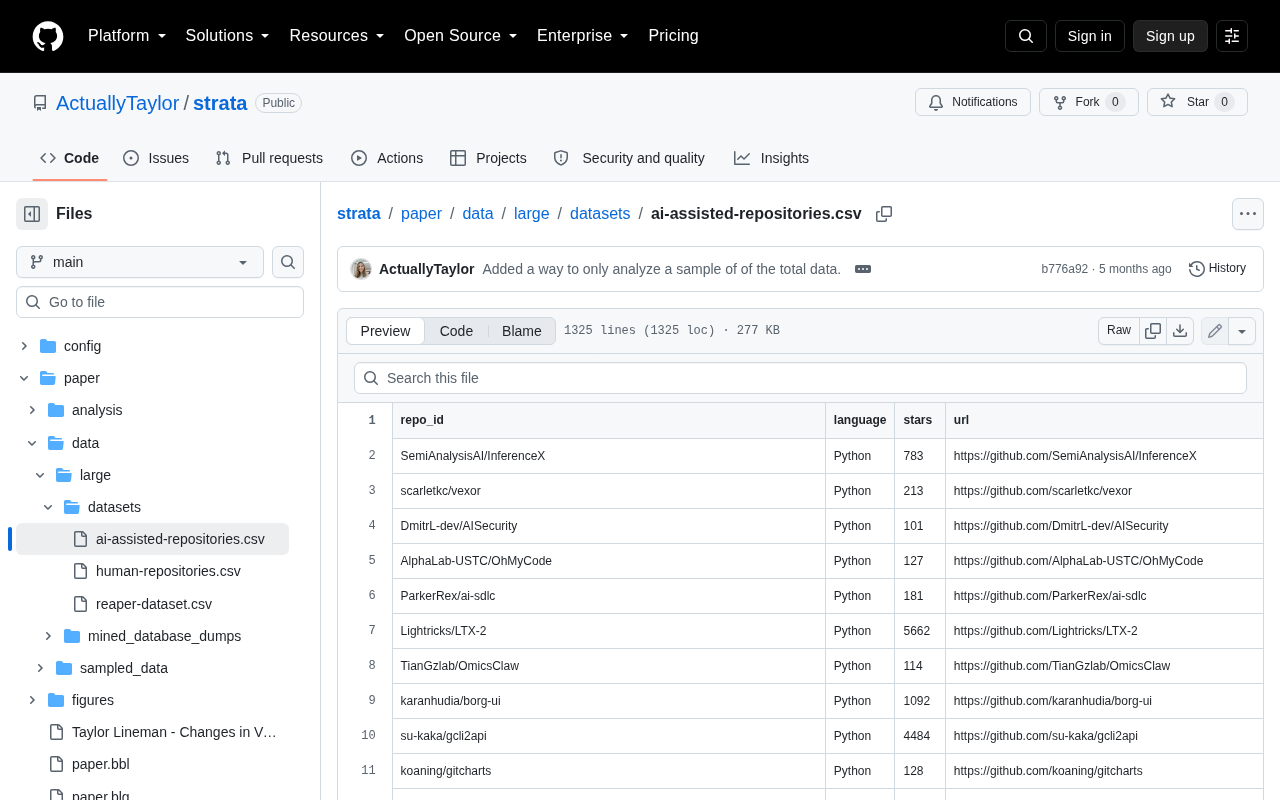Open the main branch selector
This screenshot has width=1280, height=800.
(x=140, y=262)
